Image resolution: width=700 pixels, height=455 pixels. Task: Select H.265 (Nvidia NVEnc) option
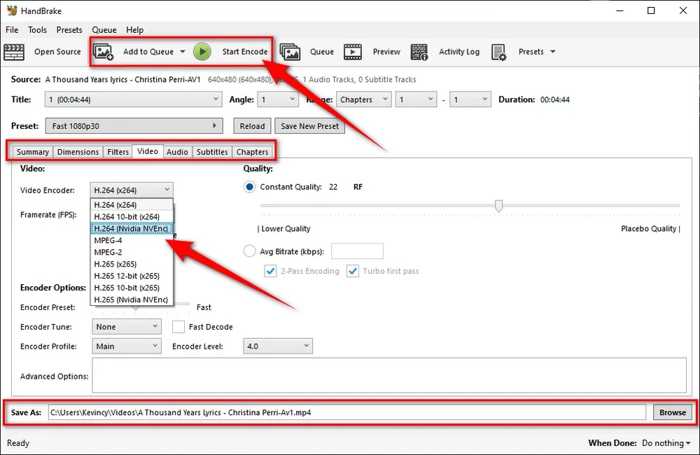(132, 300)
